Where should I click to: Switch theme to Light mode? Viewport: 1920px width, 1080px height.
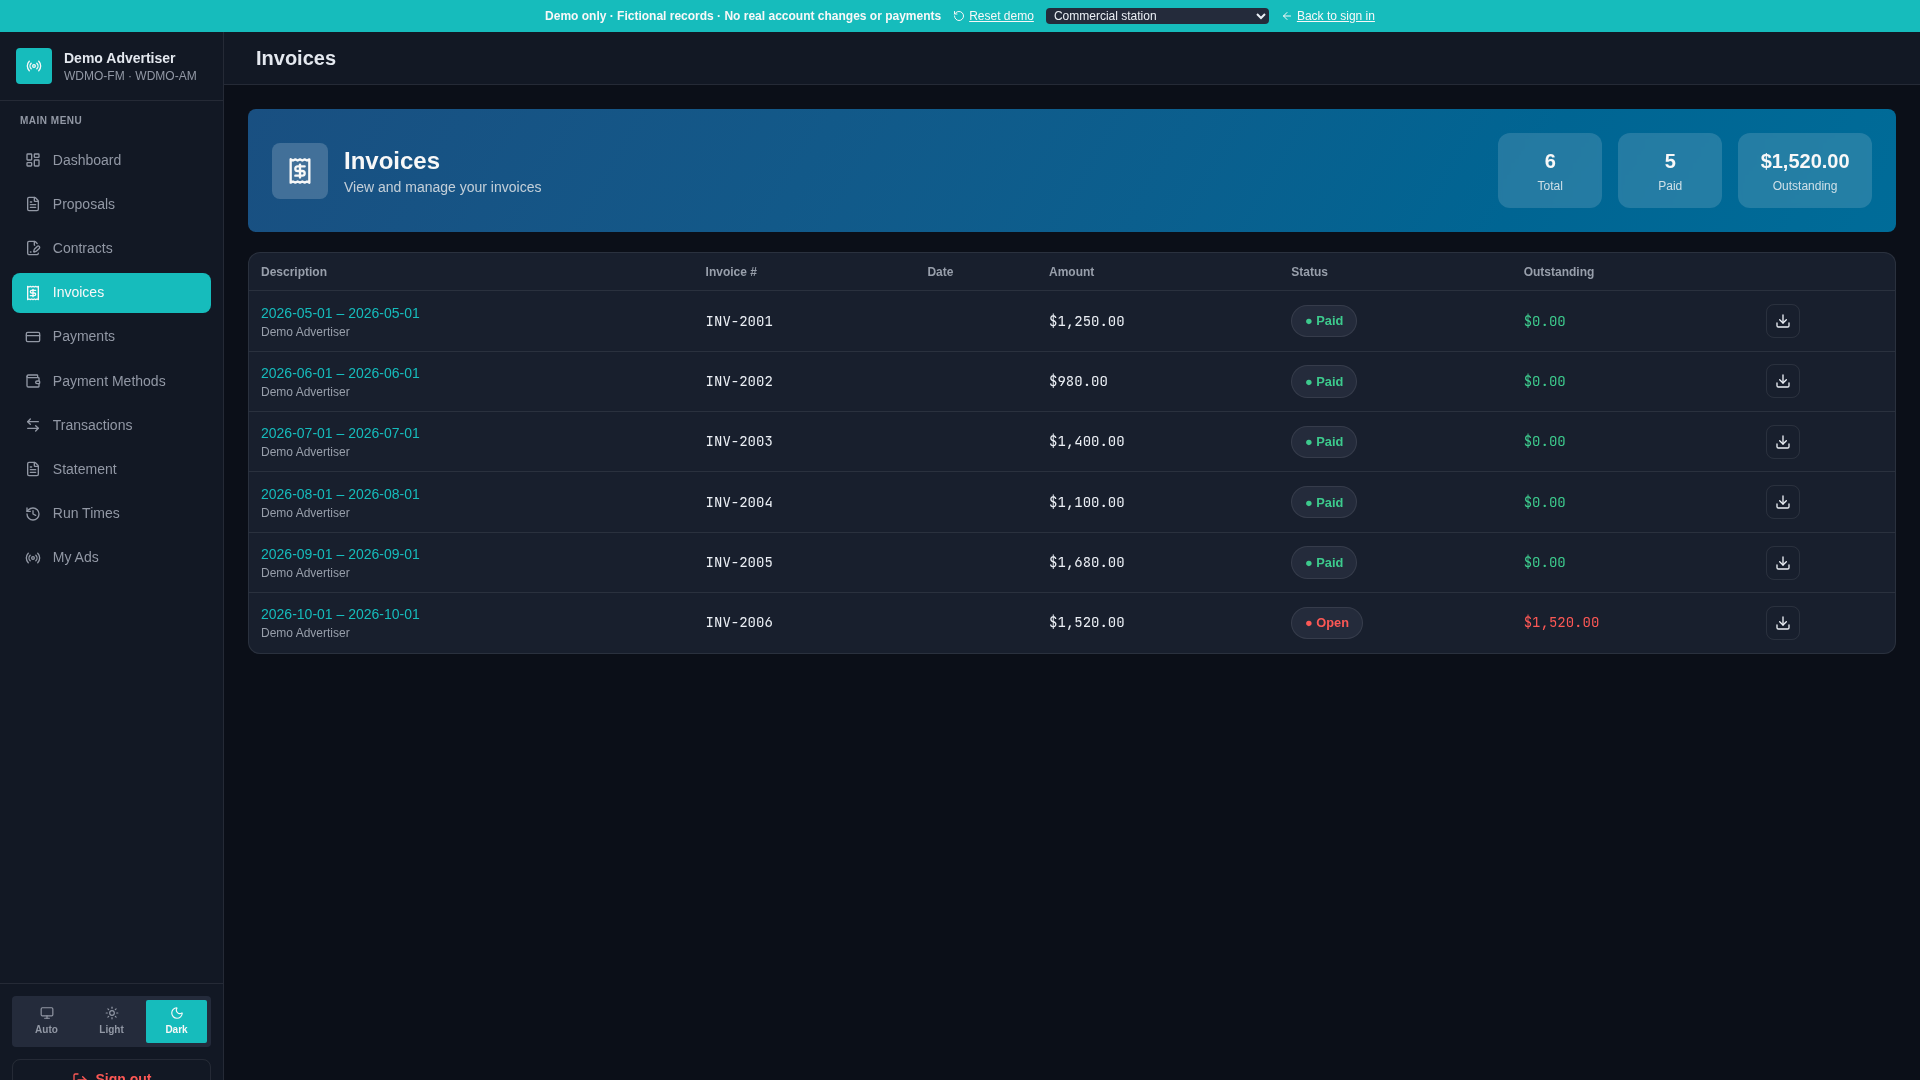click(111, 1021)
